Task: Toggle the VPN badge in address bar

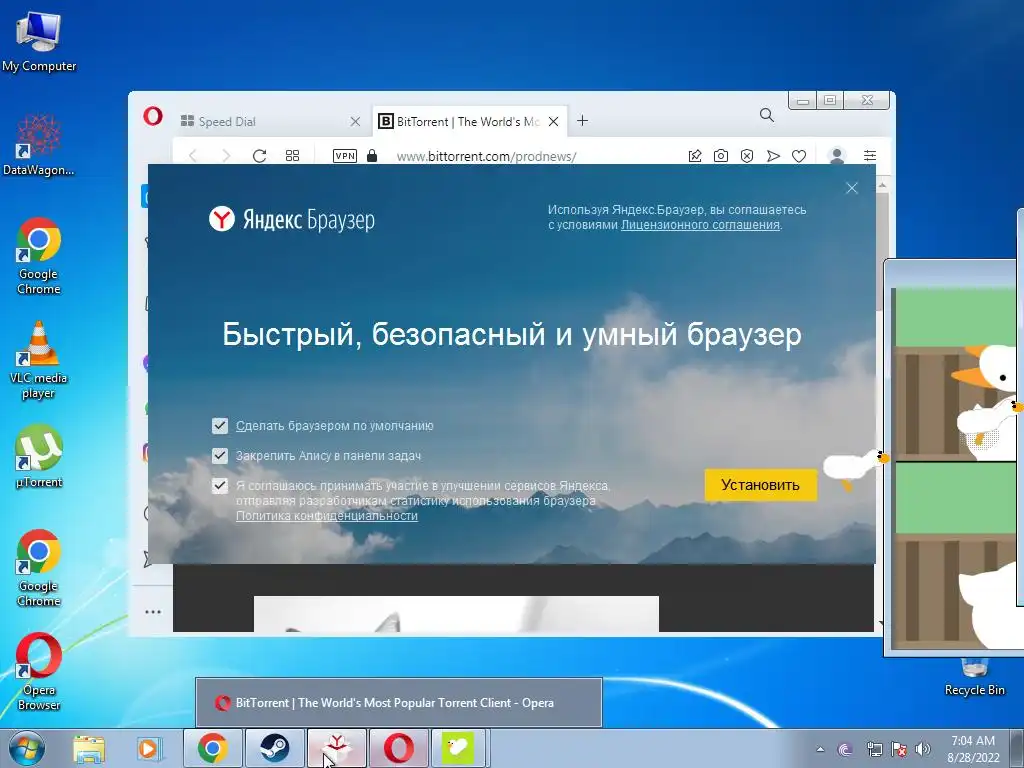Action: [345, 156]
